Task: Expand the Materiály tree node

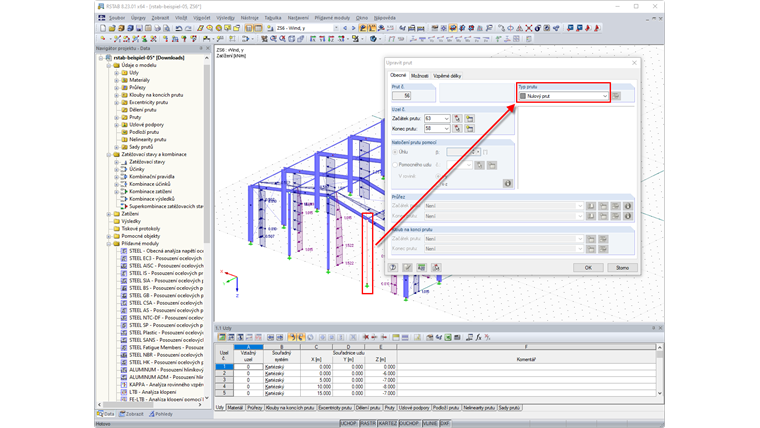Action: pos(117,80)
